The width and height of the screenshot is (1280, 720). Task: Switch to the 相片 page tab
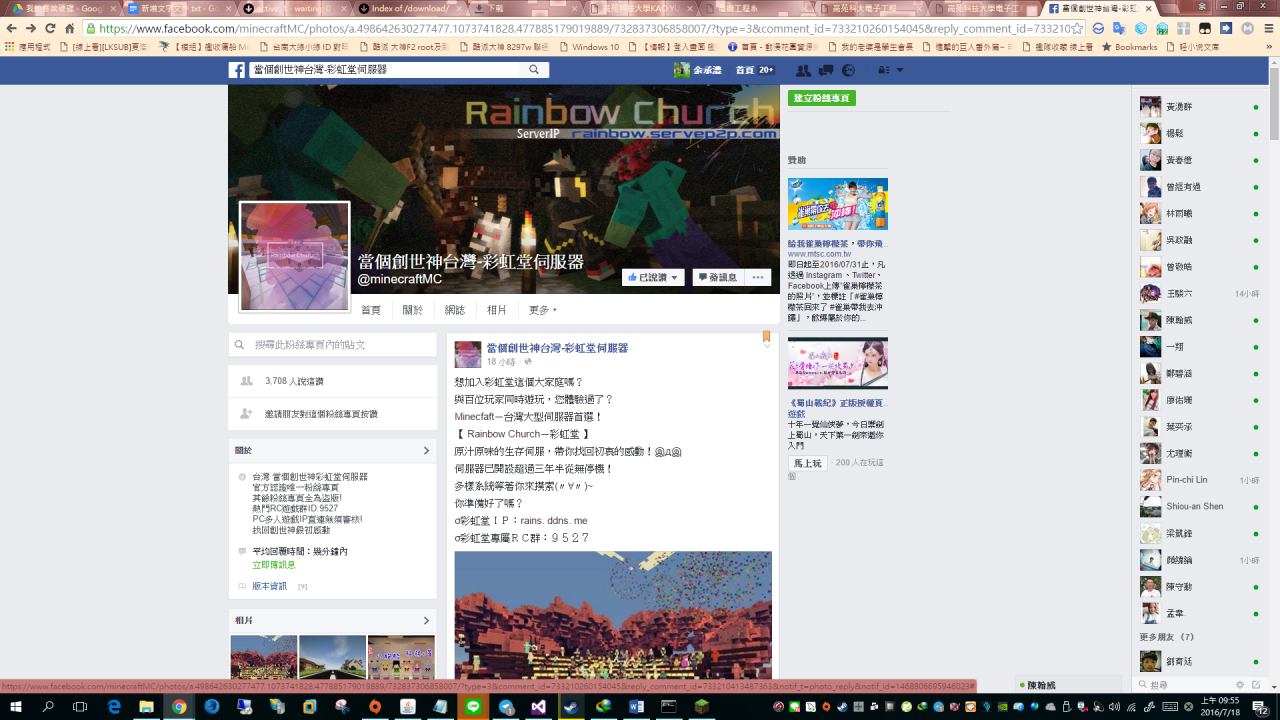click(496, 310)
